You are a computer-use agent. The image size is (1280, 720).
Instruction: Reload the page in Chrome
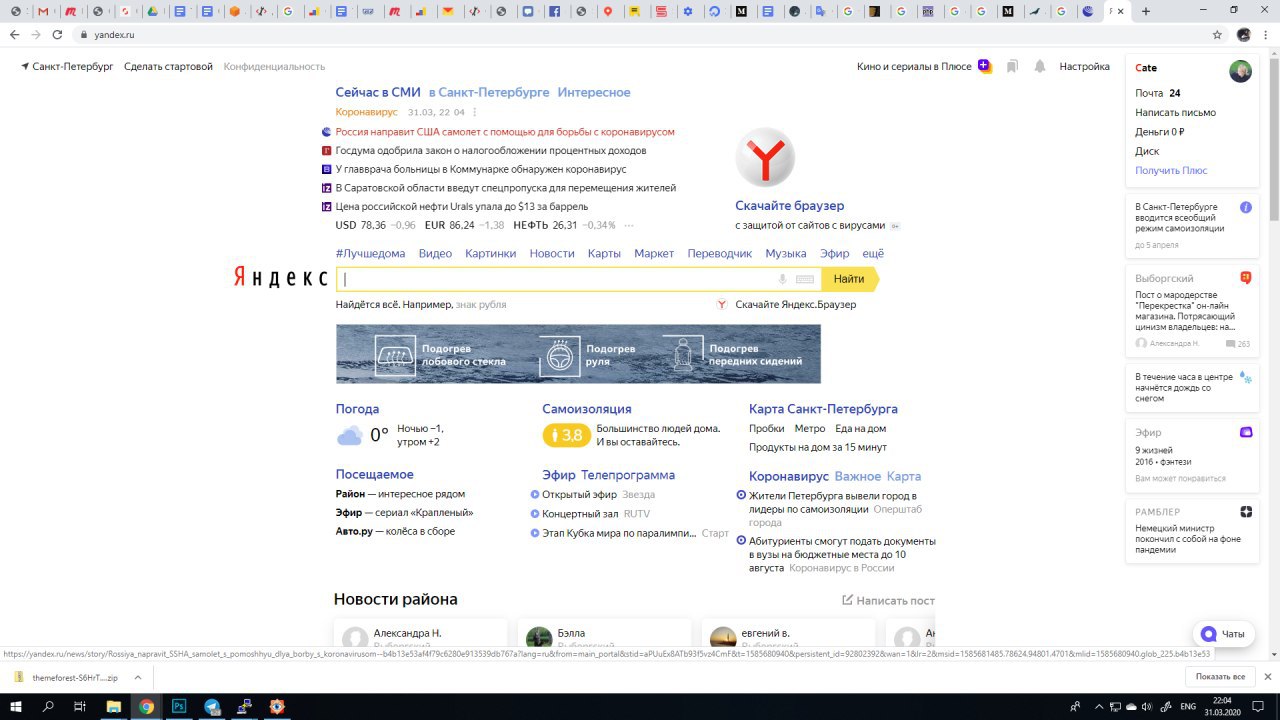[58, 34]
